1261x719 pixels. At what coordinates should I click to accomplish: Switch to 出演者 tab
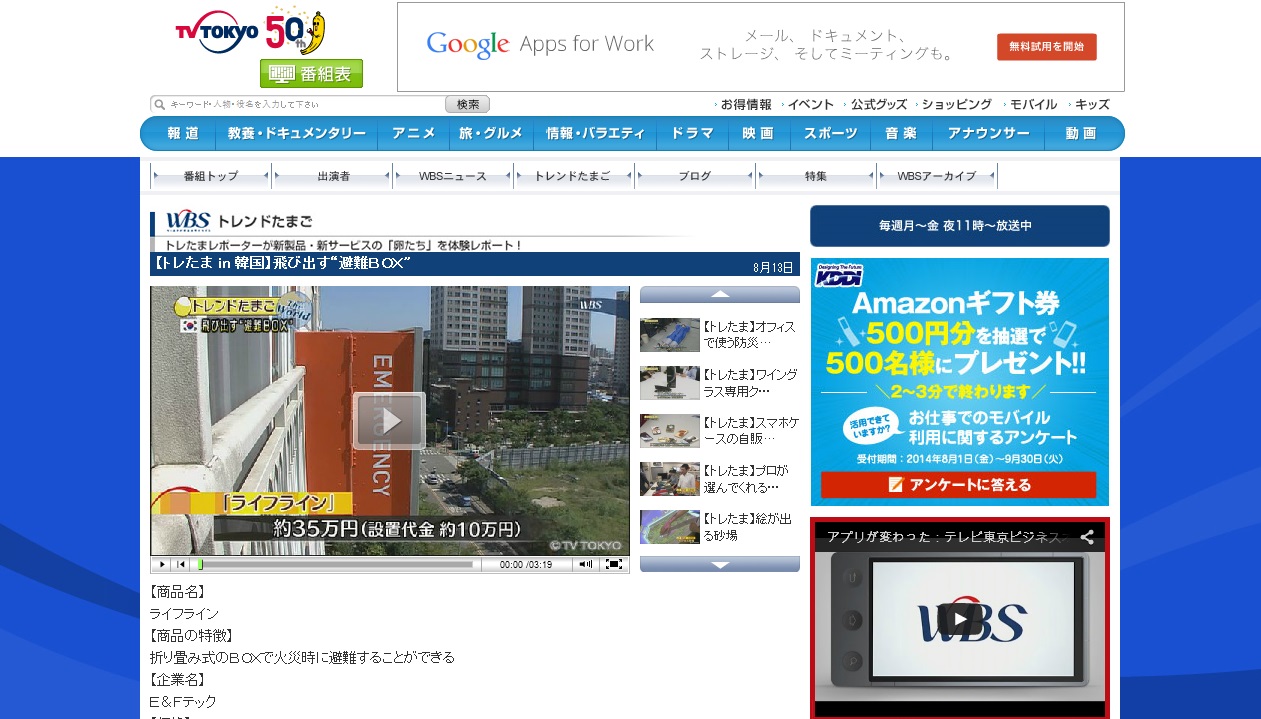(x=333, y=176)
